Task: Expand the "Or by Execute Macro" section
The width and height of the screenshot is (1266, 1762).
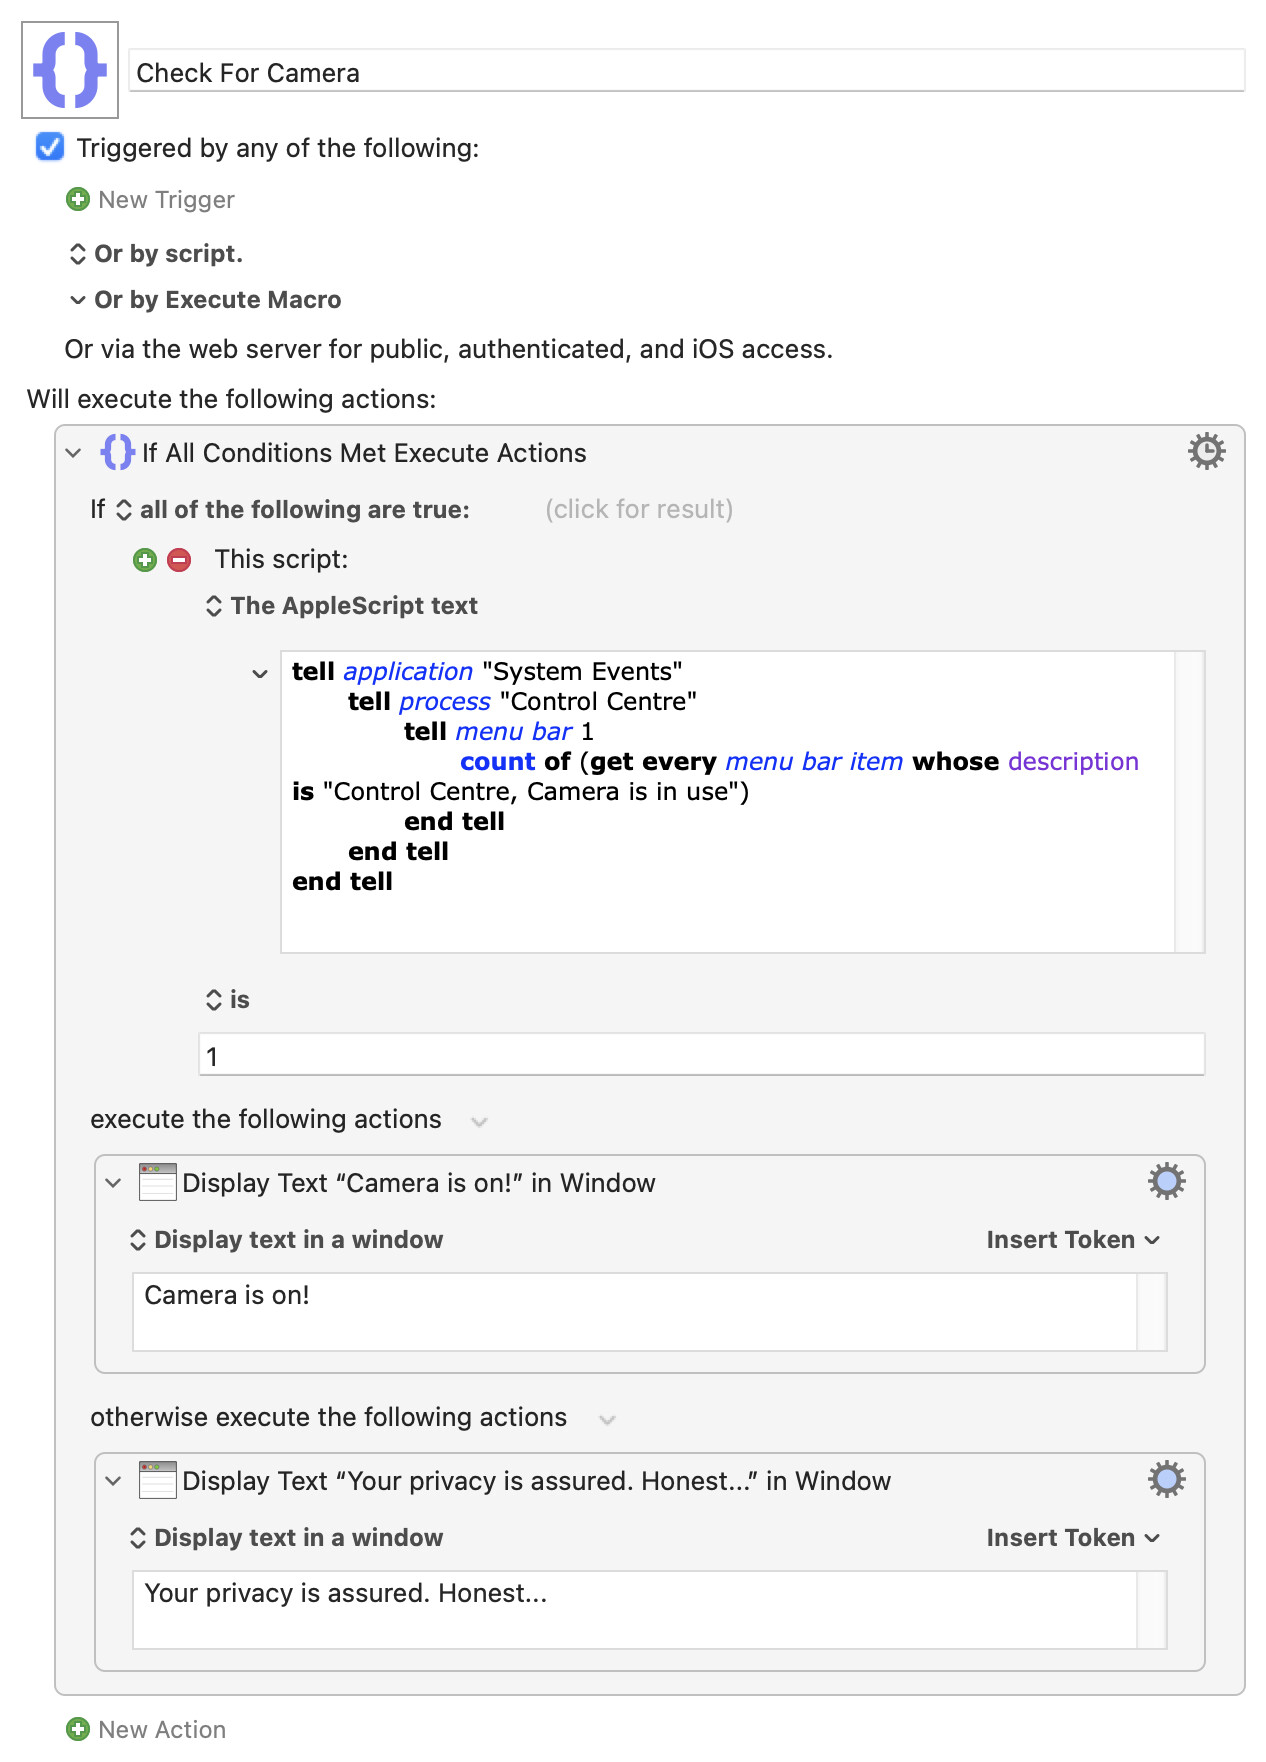Action: click(x=77, y=300)
